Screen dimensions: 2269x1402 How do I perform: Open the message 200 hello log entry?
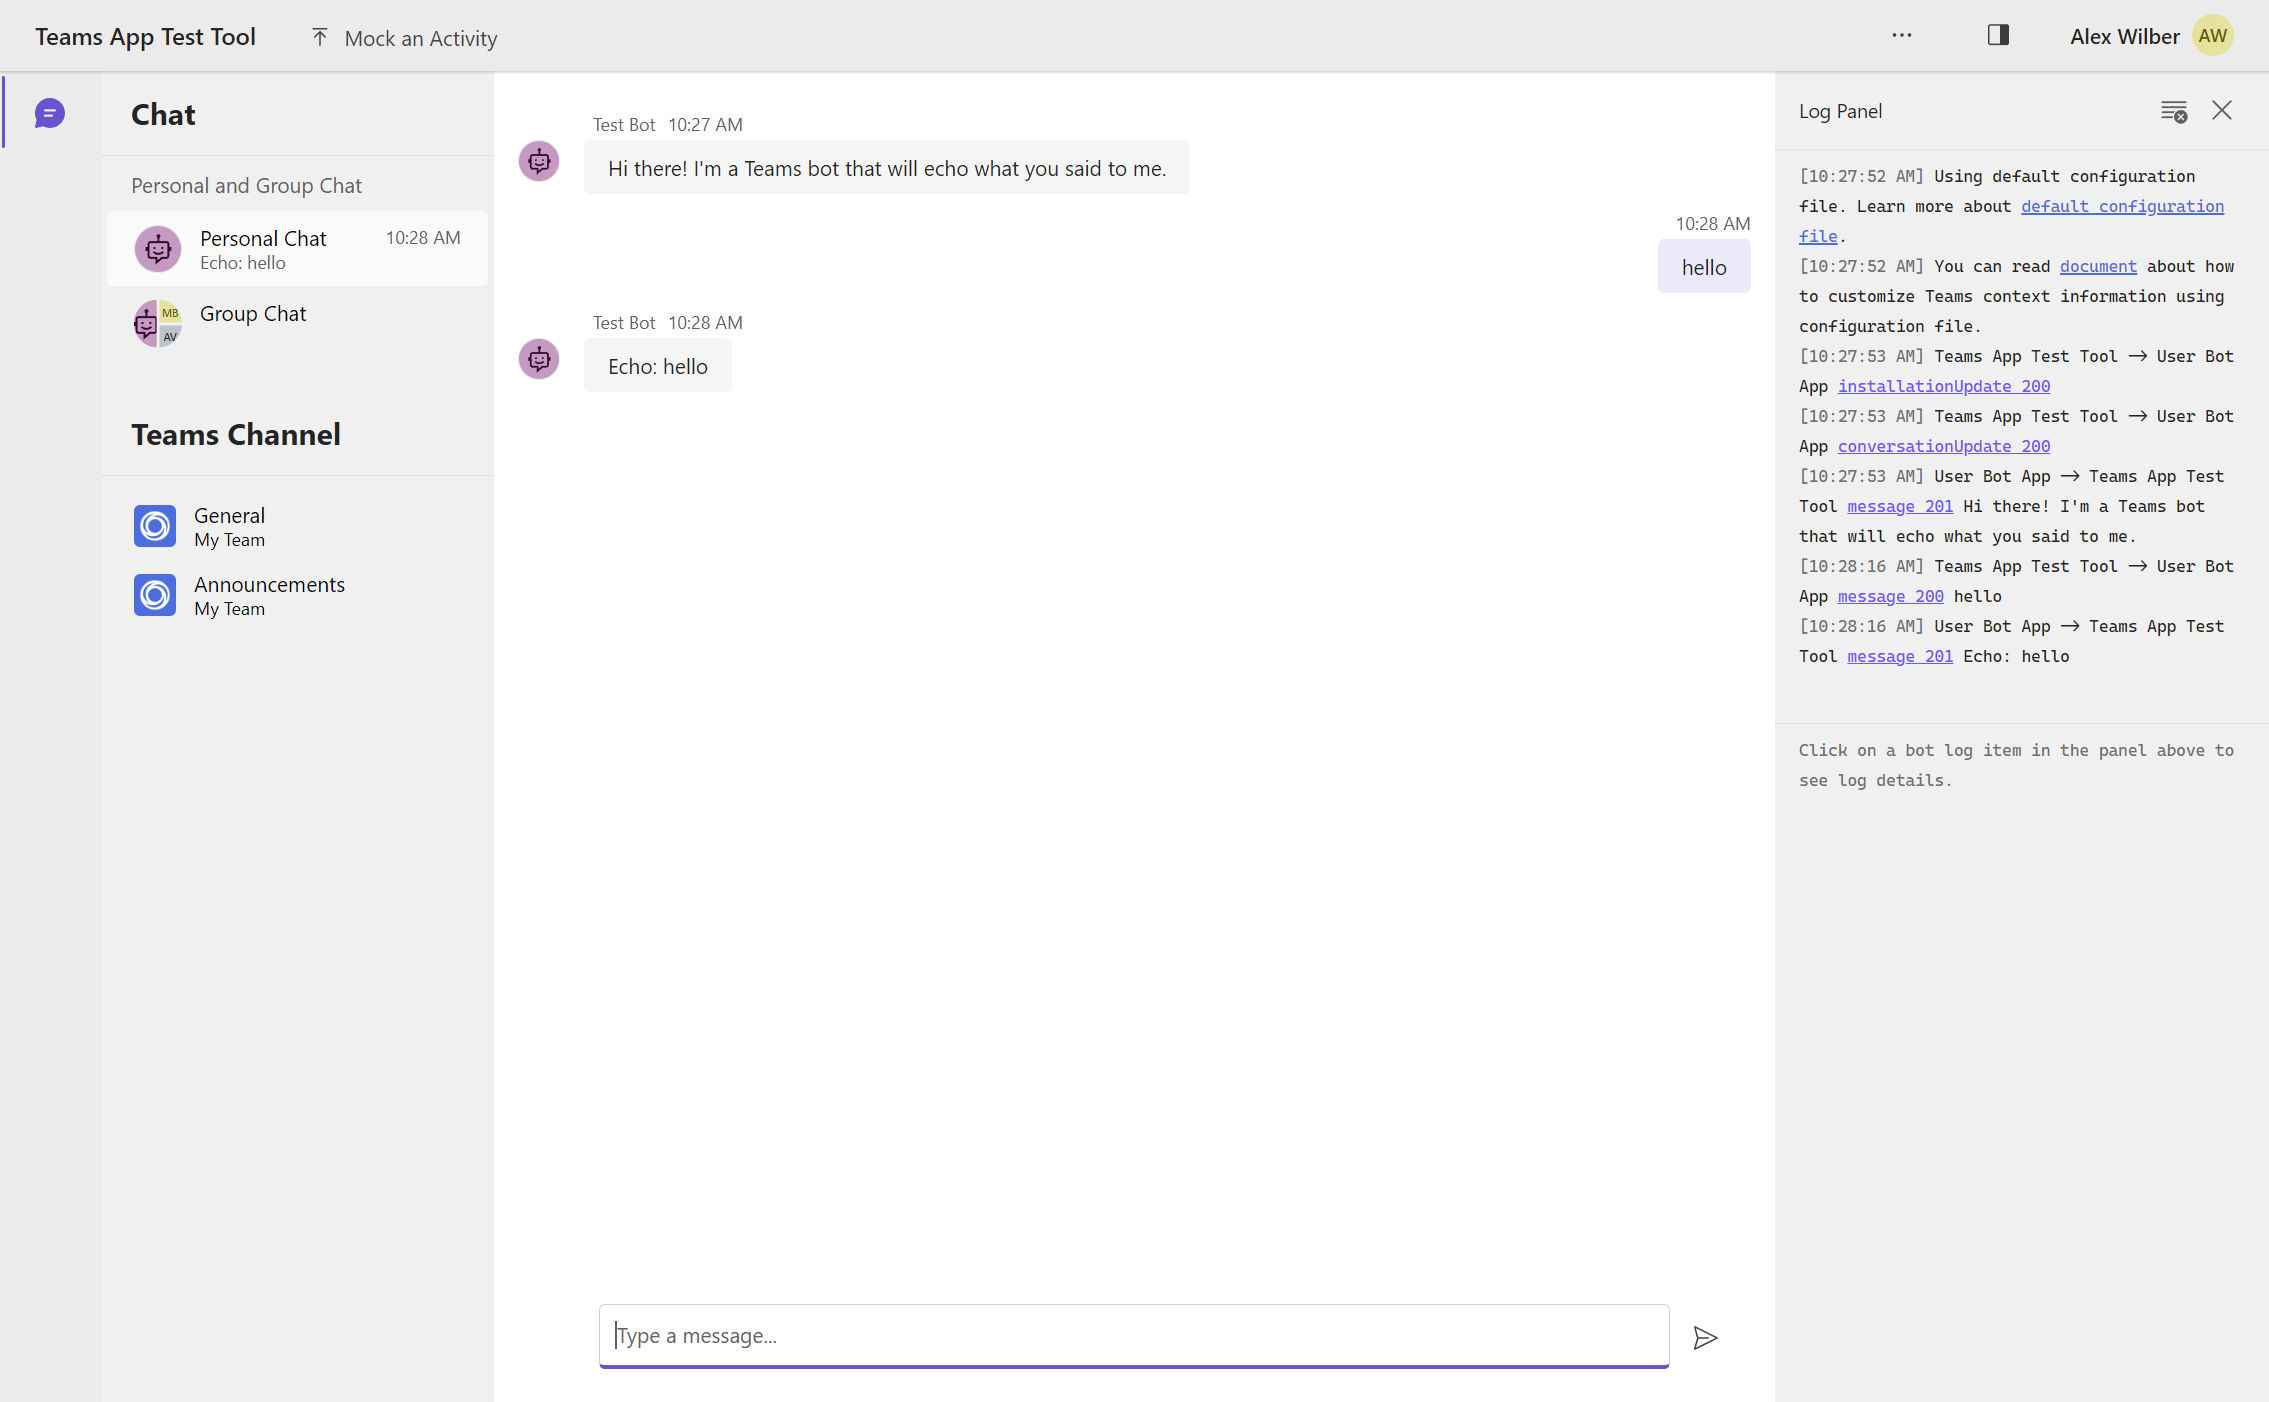[x=1890, y=596]
